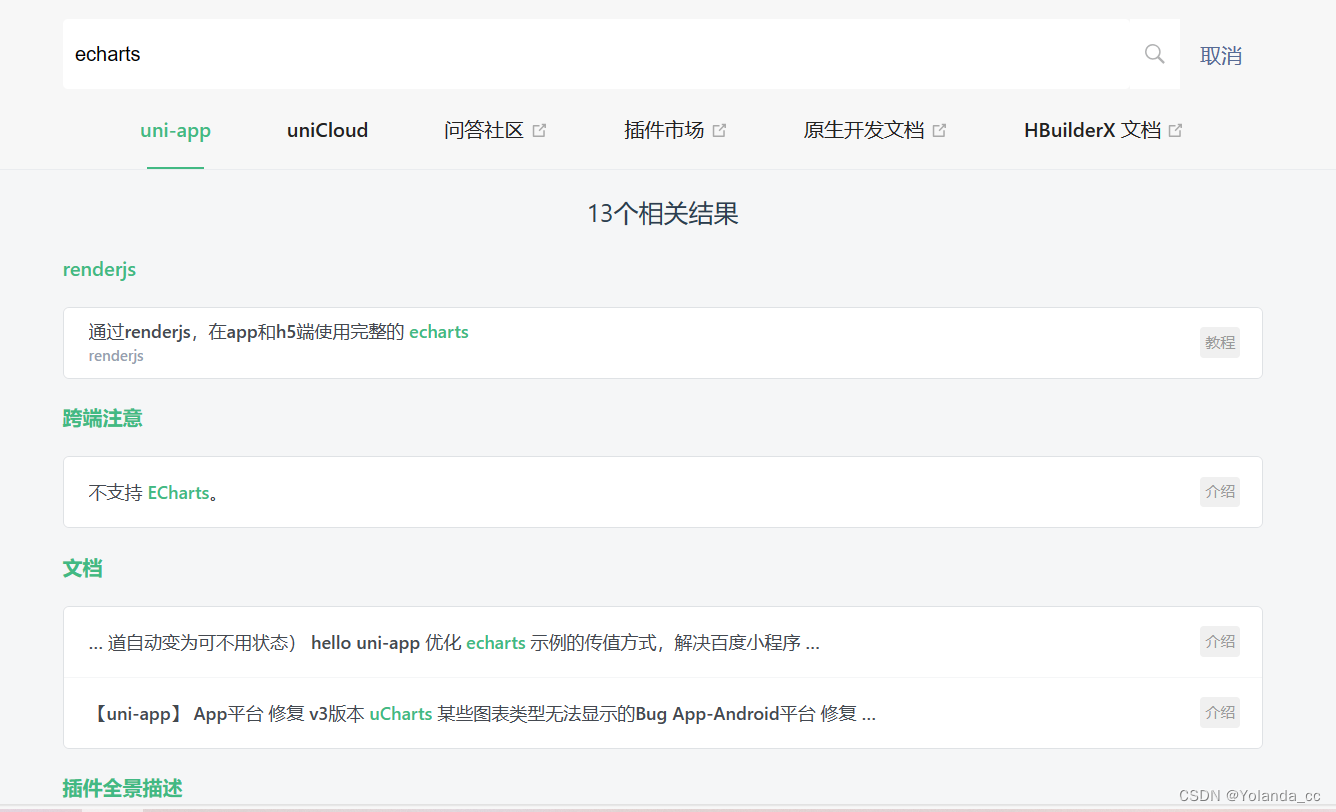Image resolution: width=1336 pixels, height=812 pixels.
Task: Click the ECharts link under 跨端注意
Action: point(179,492)
